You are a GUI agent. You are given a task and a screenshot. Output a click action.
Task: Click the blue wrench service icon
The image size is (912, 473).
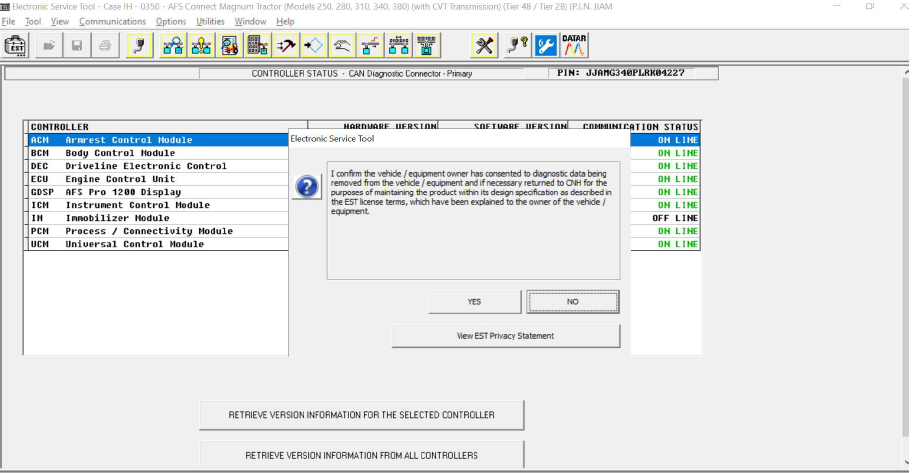(x=546, y=45)
